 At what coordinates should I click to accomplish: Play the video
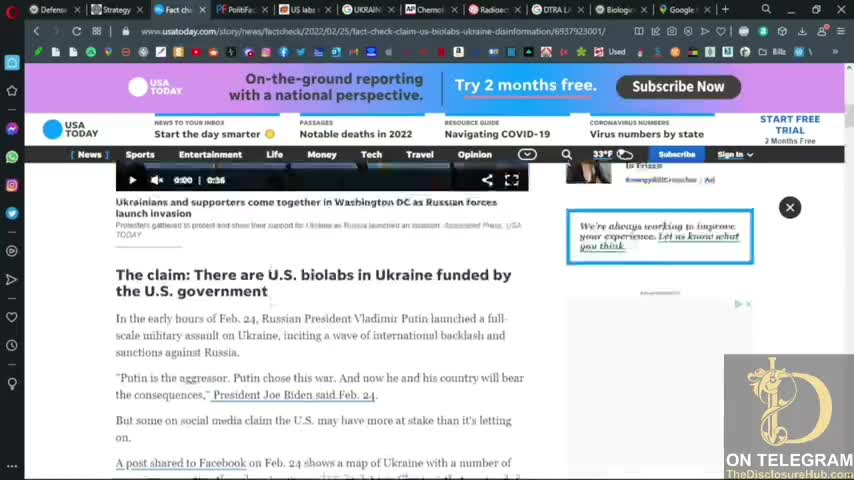132,180
